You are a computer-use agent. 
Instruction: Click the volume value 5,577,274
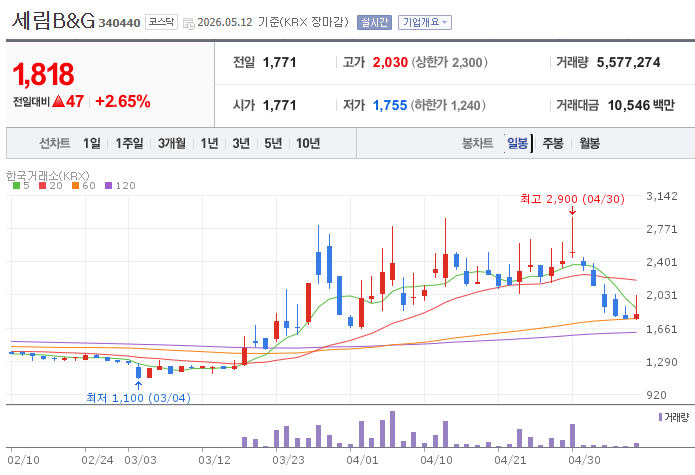629,62
